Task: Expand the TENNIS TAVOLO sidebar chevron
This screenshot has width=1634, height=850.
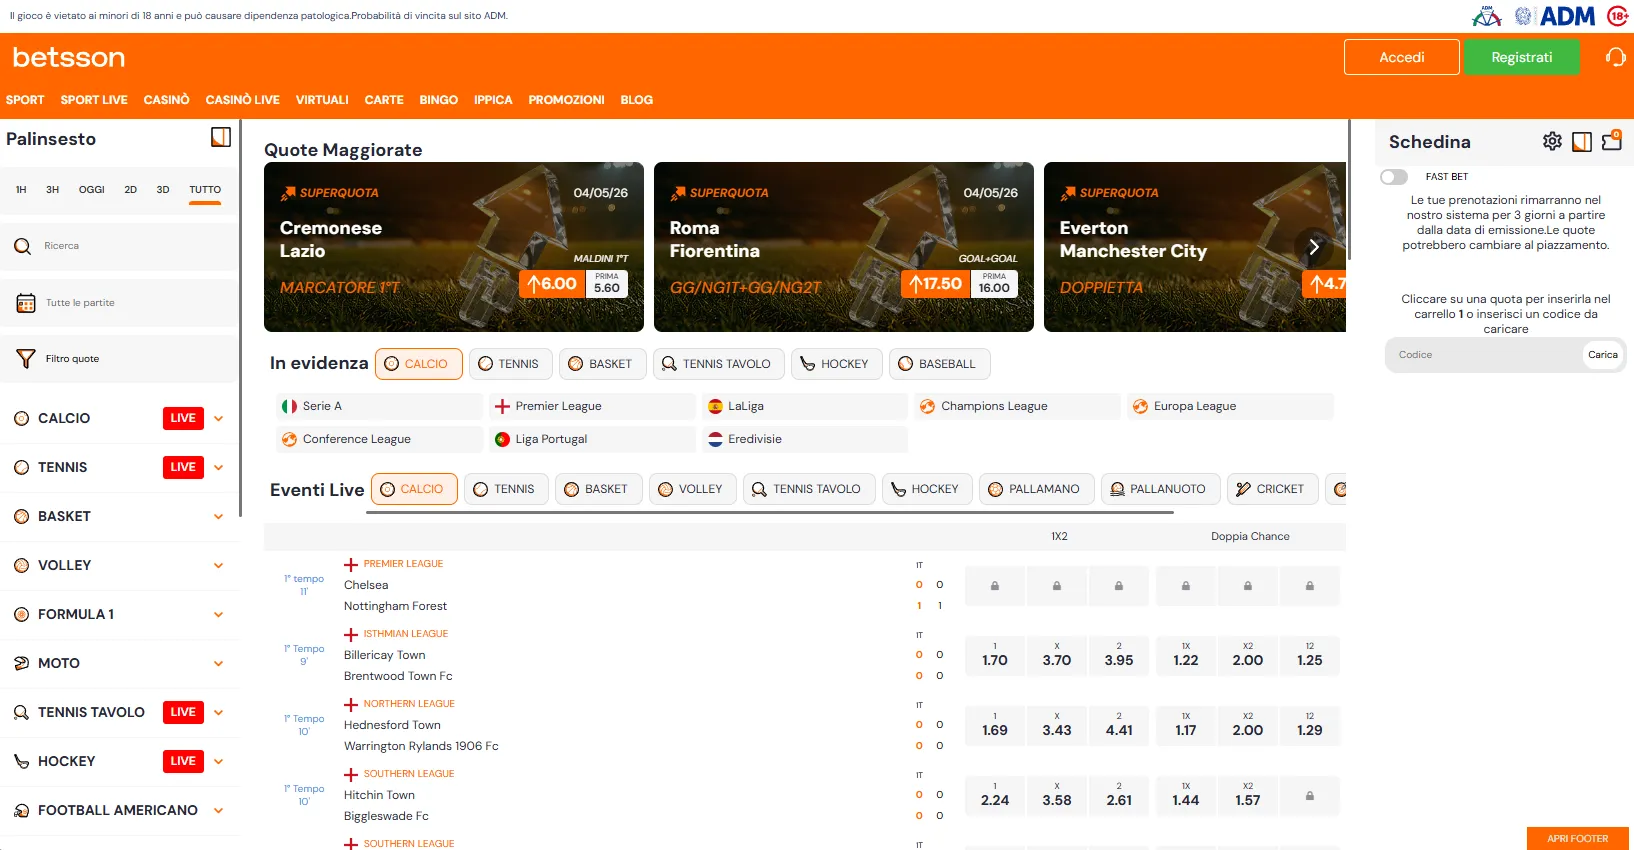Action: click(219, 712)
